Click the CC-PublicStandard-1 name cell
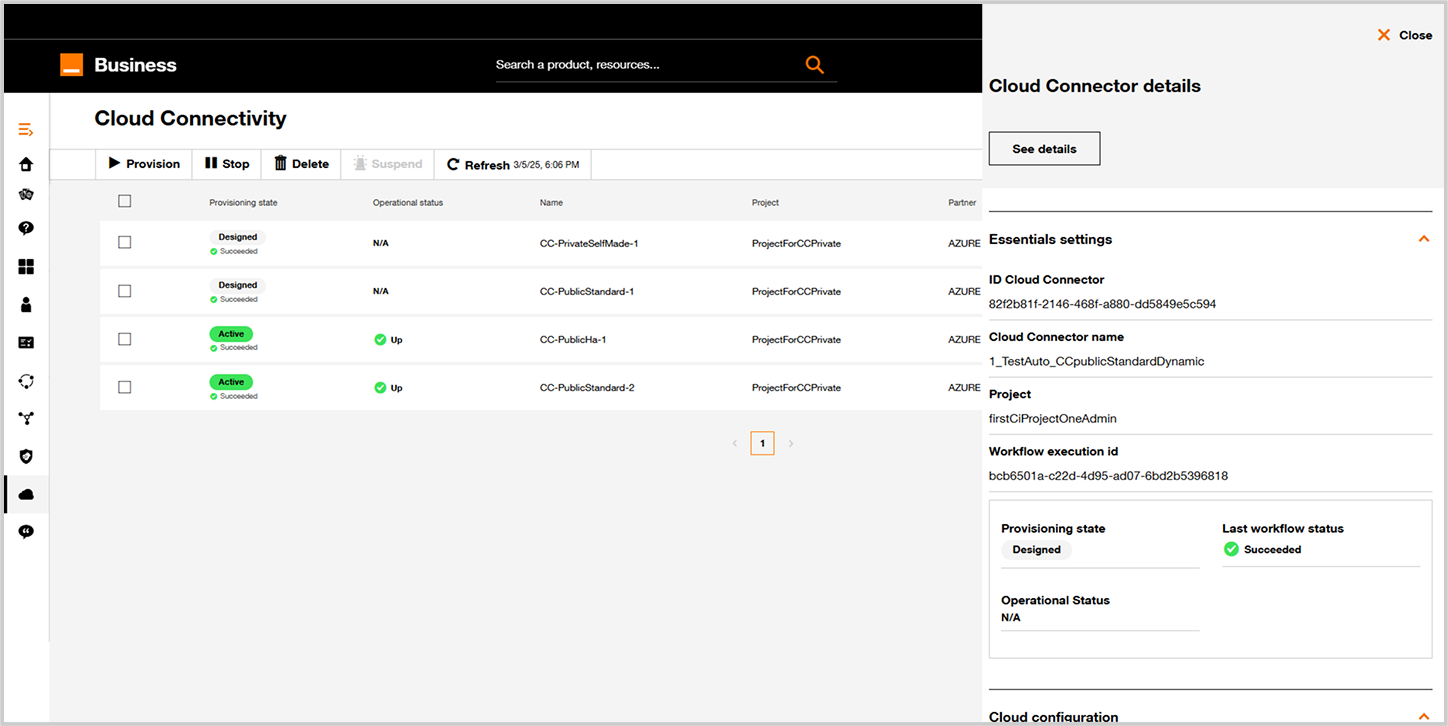This screenshot has height=726, width=1448. click(587, 292)
